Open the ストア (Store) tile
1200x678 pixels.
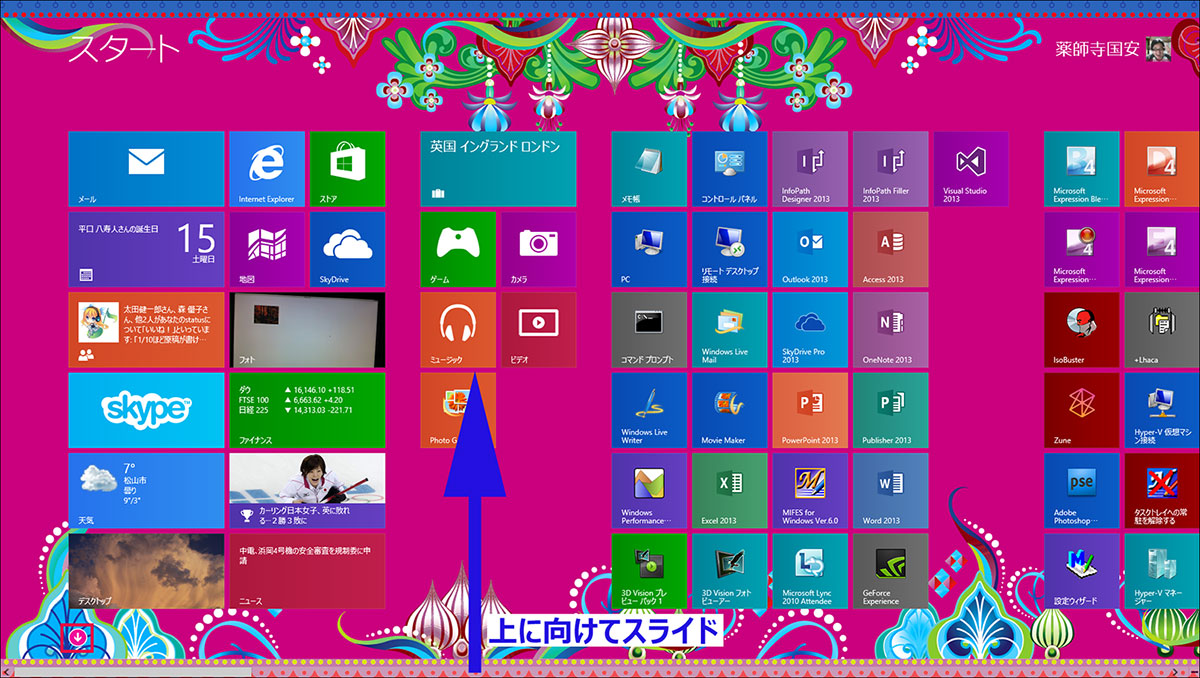[x=347, y=169]
